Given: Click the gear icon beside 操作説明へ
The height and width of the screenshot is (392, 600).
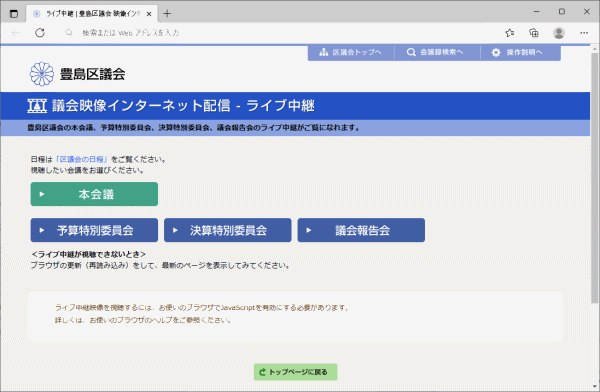Looking at the screenshot, I should 496,52.
